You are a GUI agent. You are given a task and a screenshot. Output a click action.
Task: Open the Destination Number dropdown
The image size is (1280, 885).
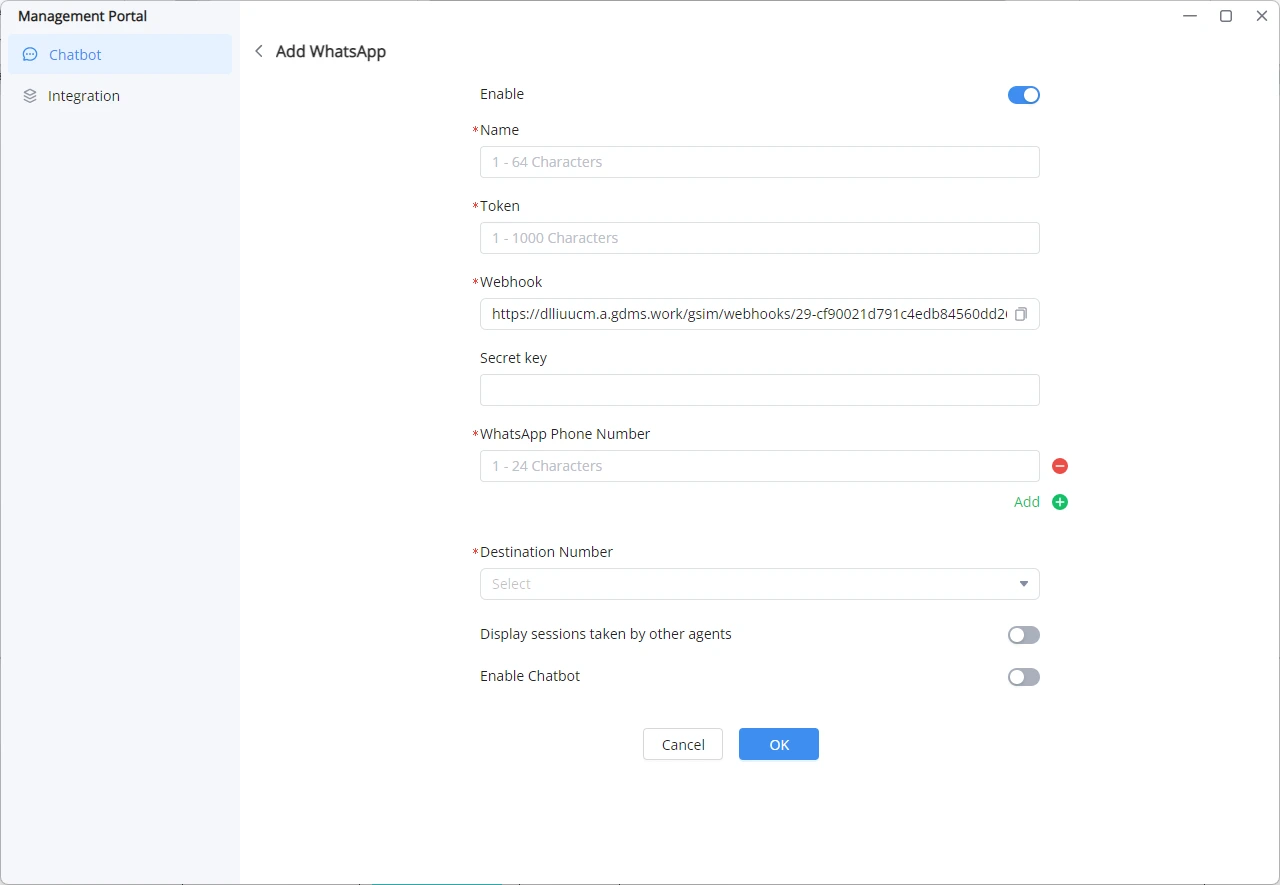coord(760,584)
